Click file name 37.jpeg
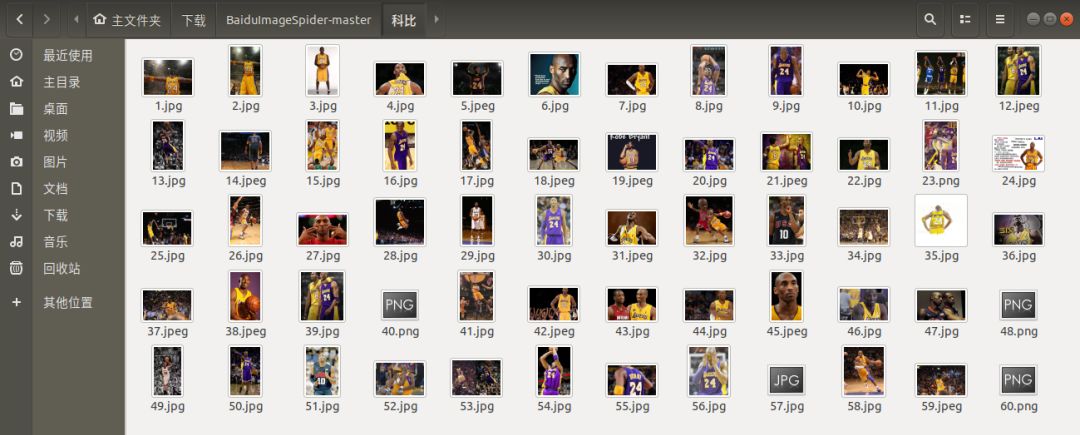 (x=168, y=331)
